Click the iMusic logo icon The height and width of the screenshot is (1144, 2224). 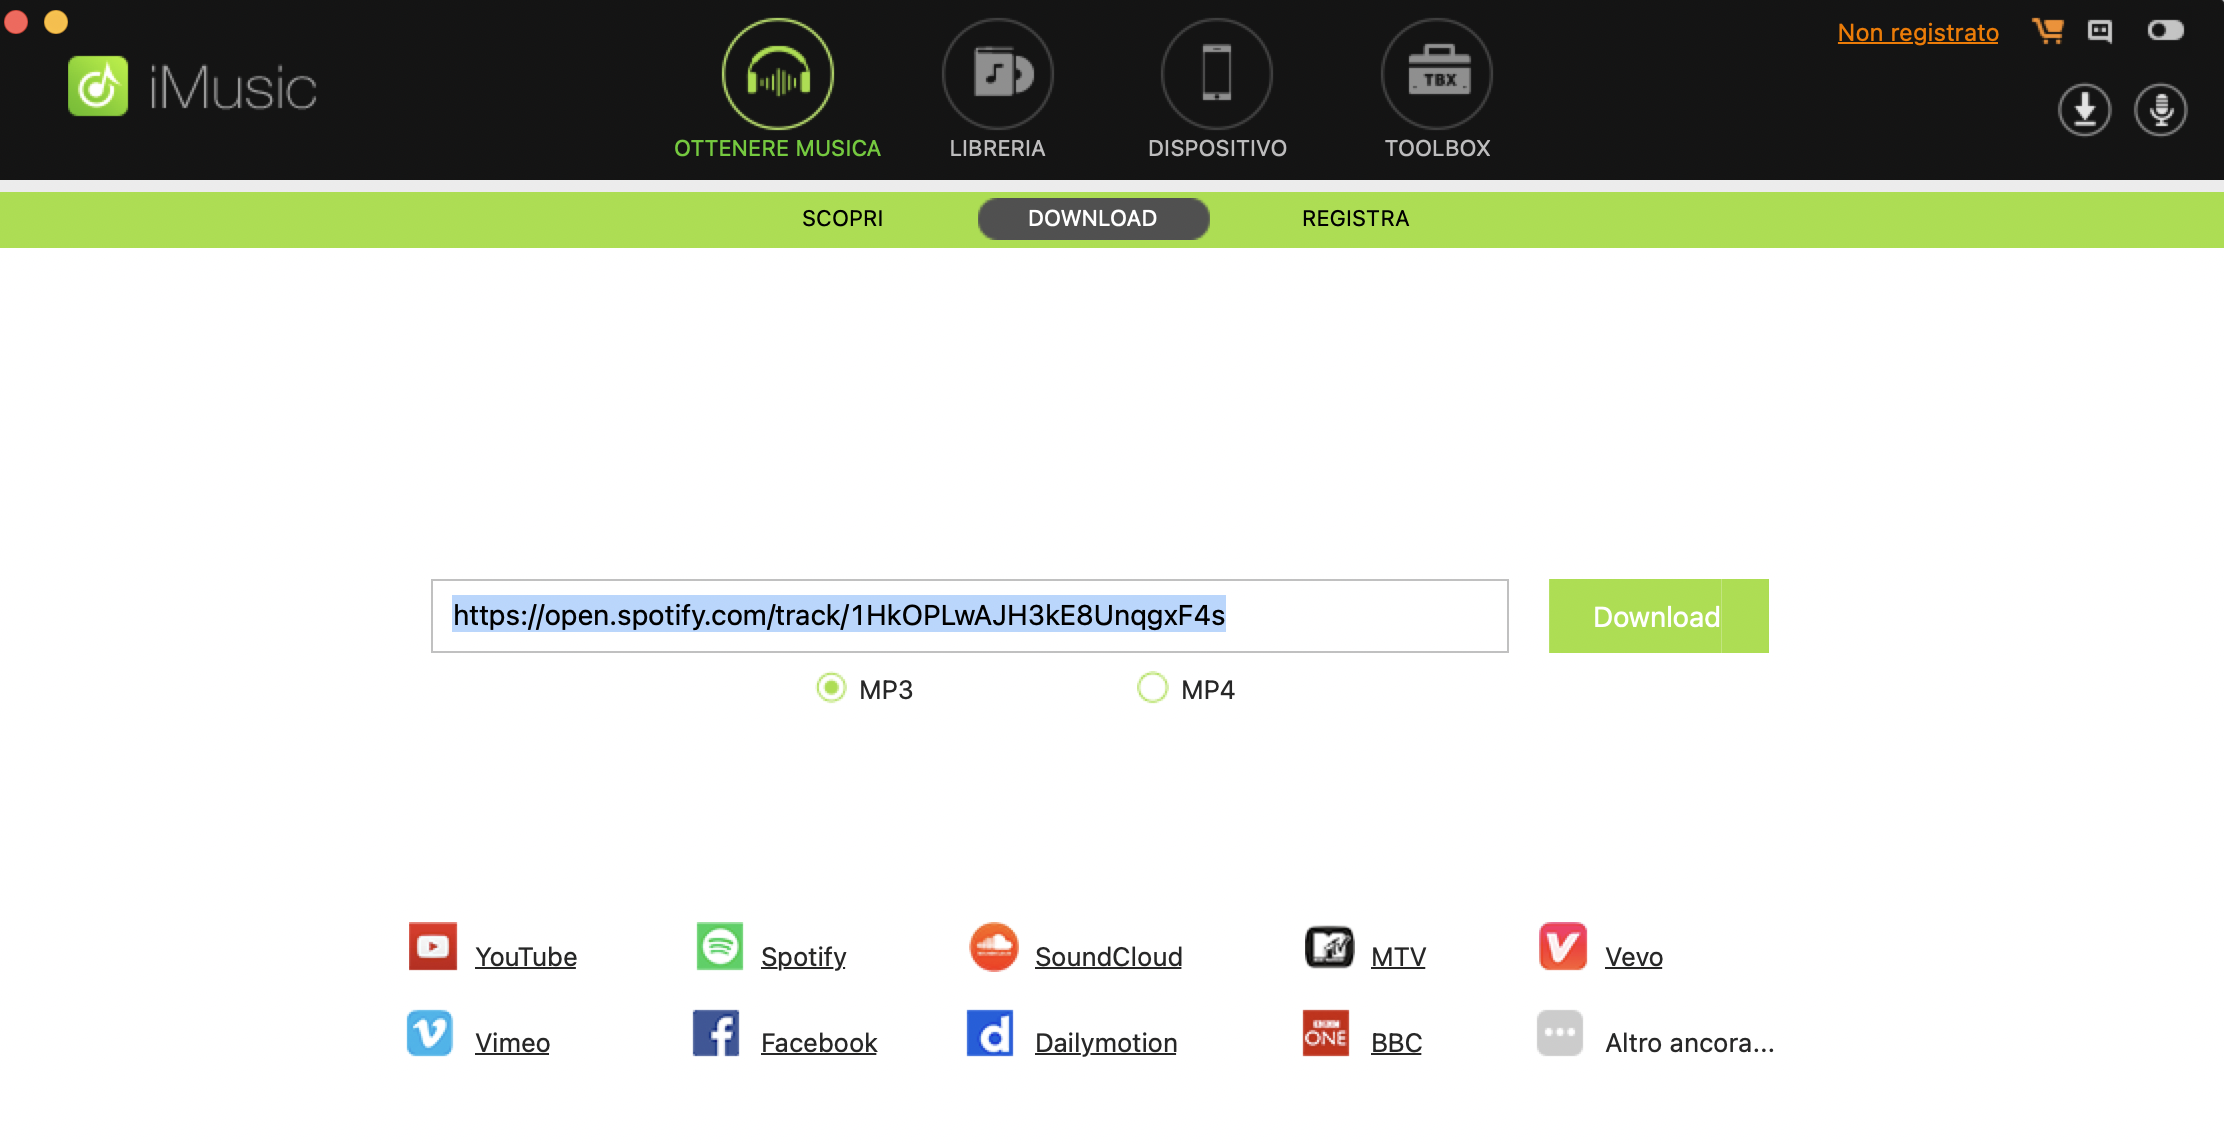tap(98, 86)
